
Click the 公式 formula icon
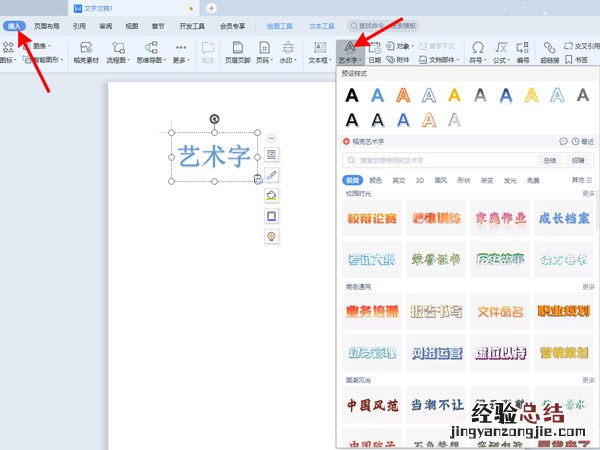click(507, 52)
